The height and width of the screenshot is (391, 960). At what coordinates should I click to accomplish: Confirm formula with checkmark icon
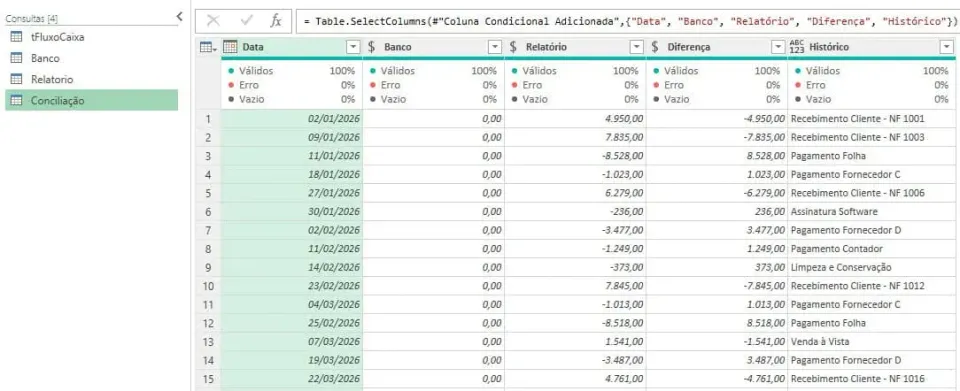tap(247, 20)
